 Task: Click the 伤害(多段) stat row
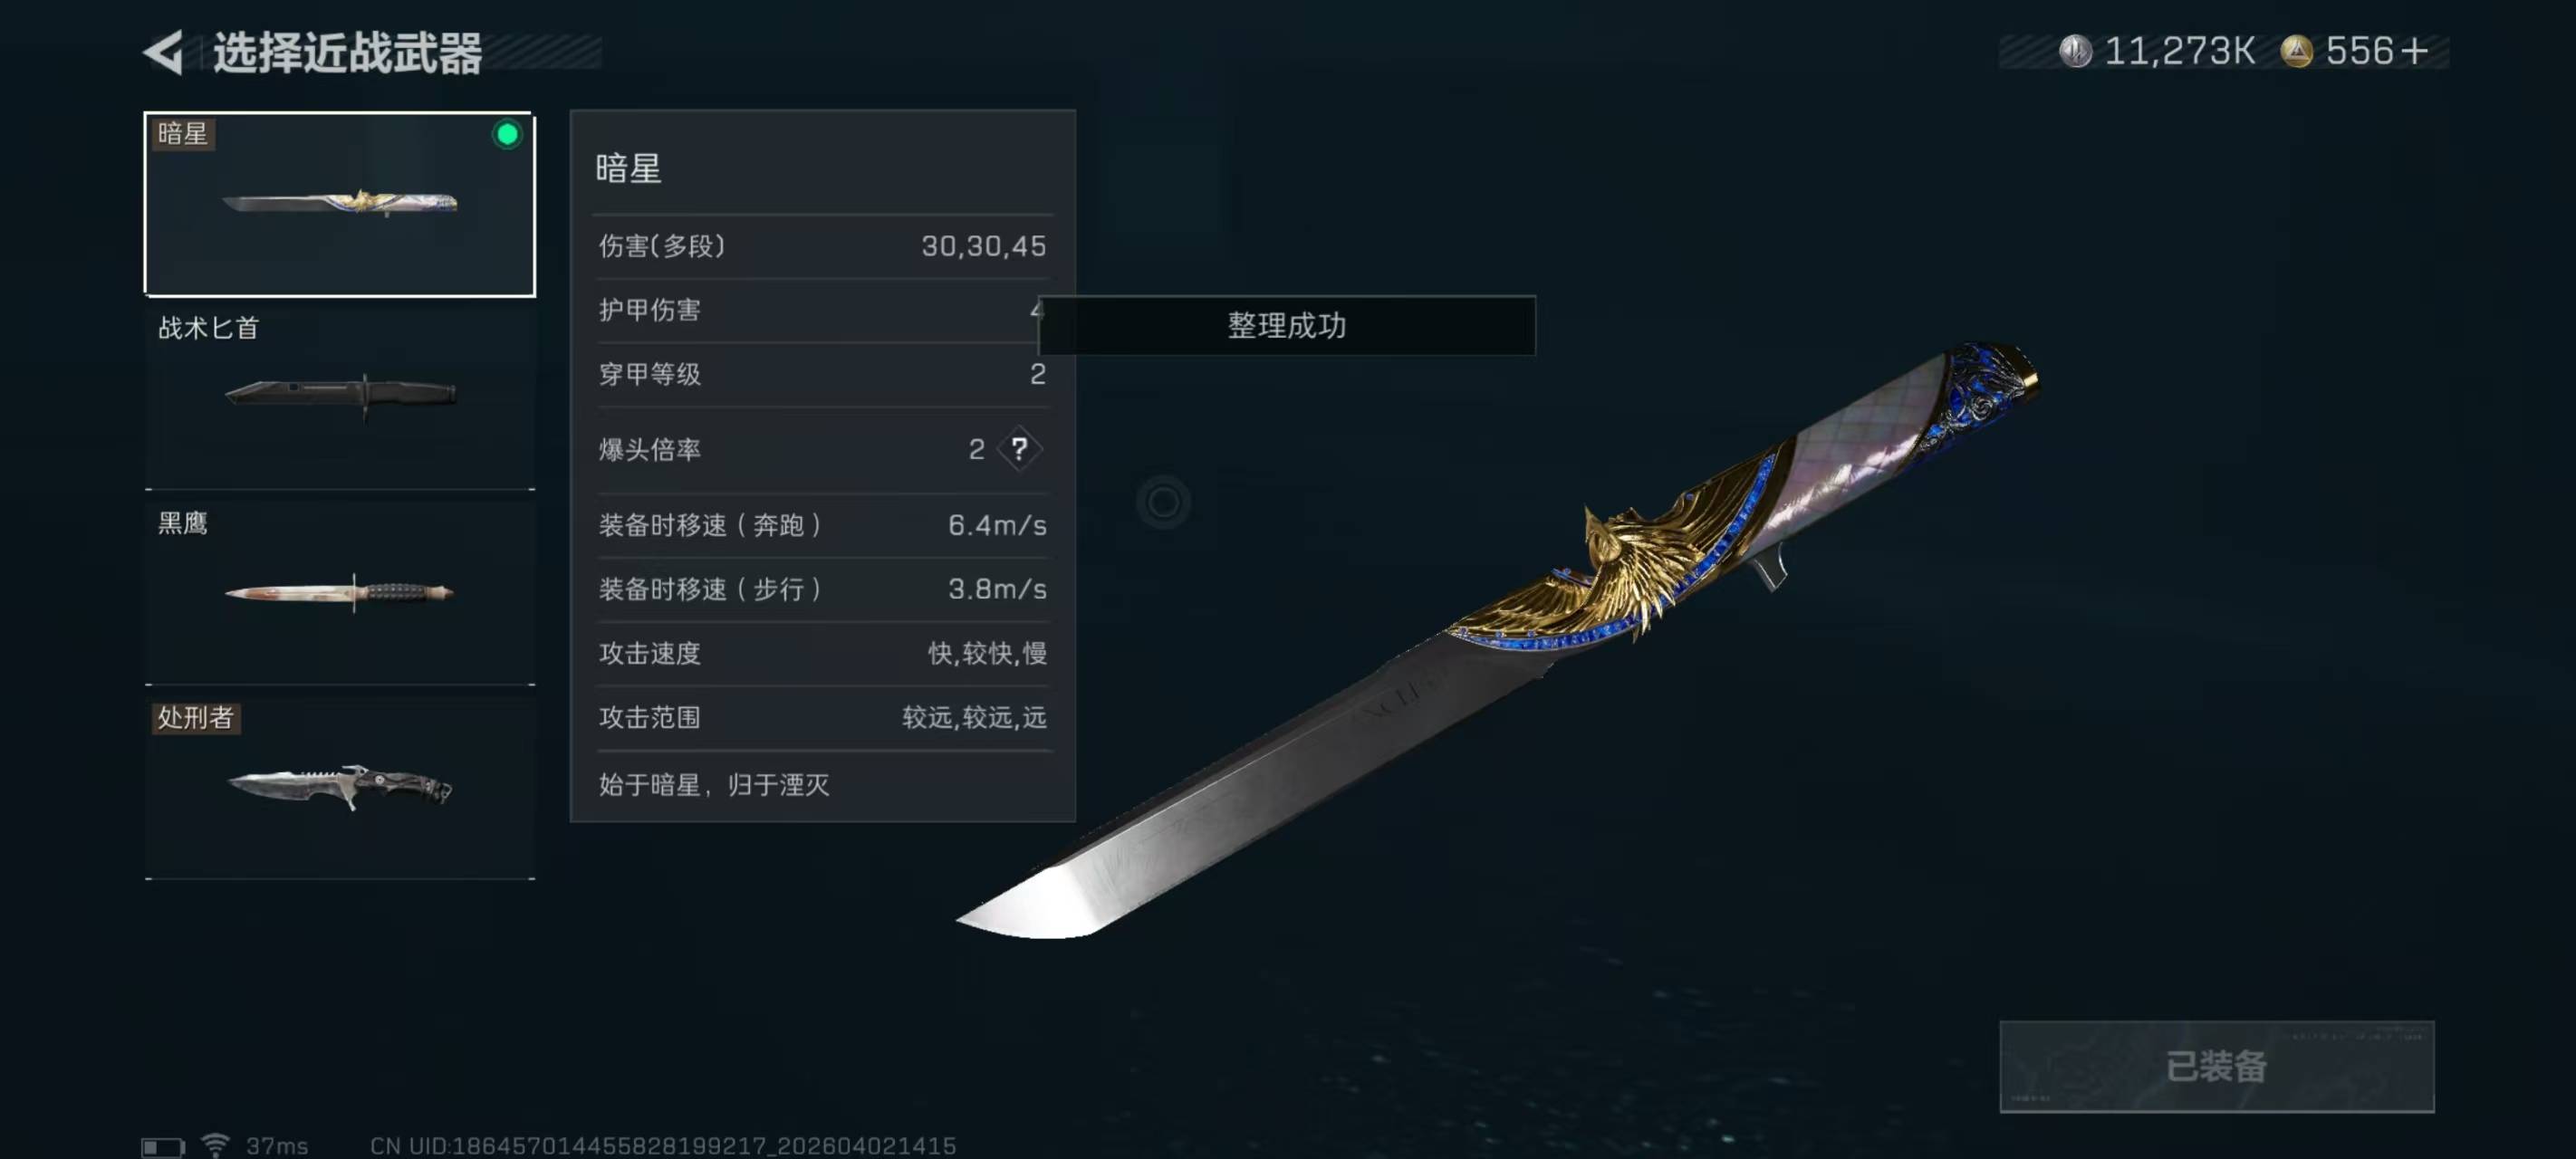(822, 246)
